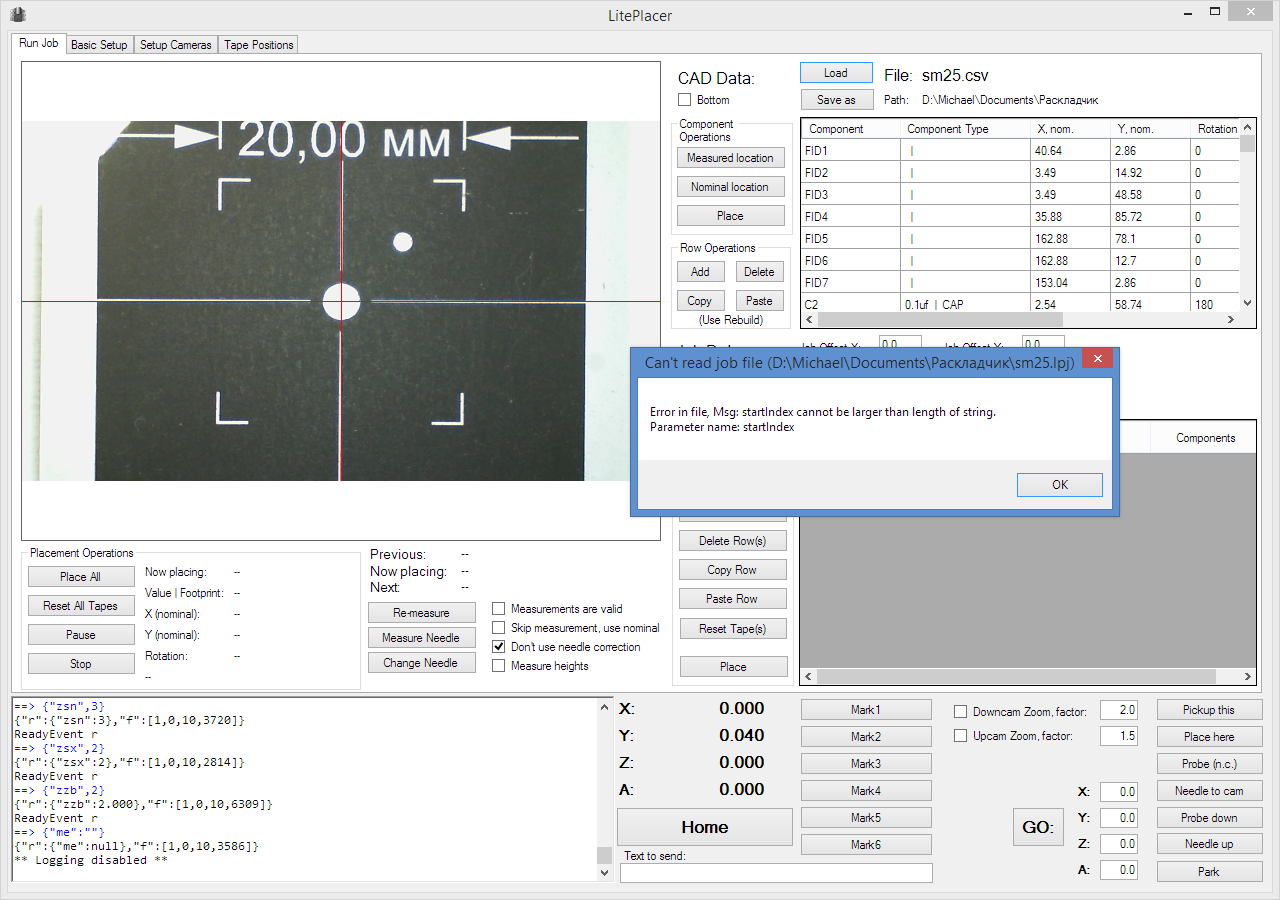The height and width of the screenshot is (900, 1280).
Task: Click the GO: button
Action: (x=1038, y=828)
